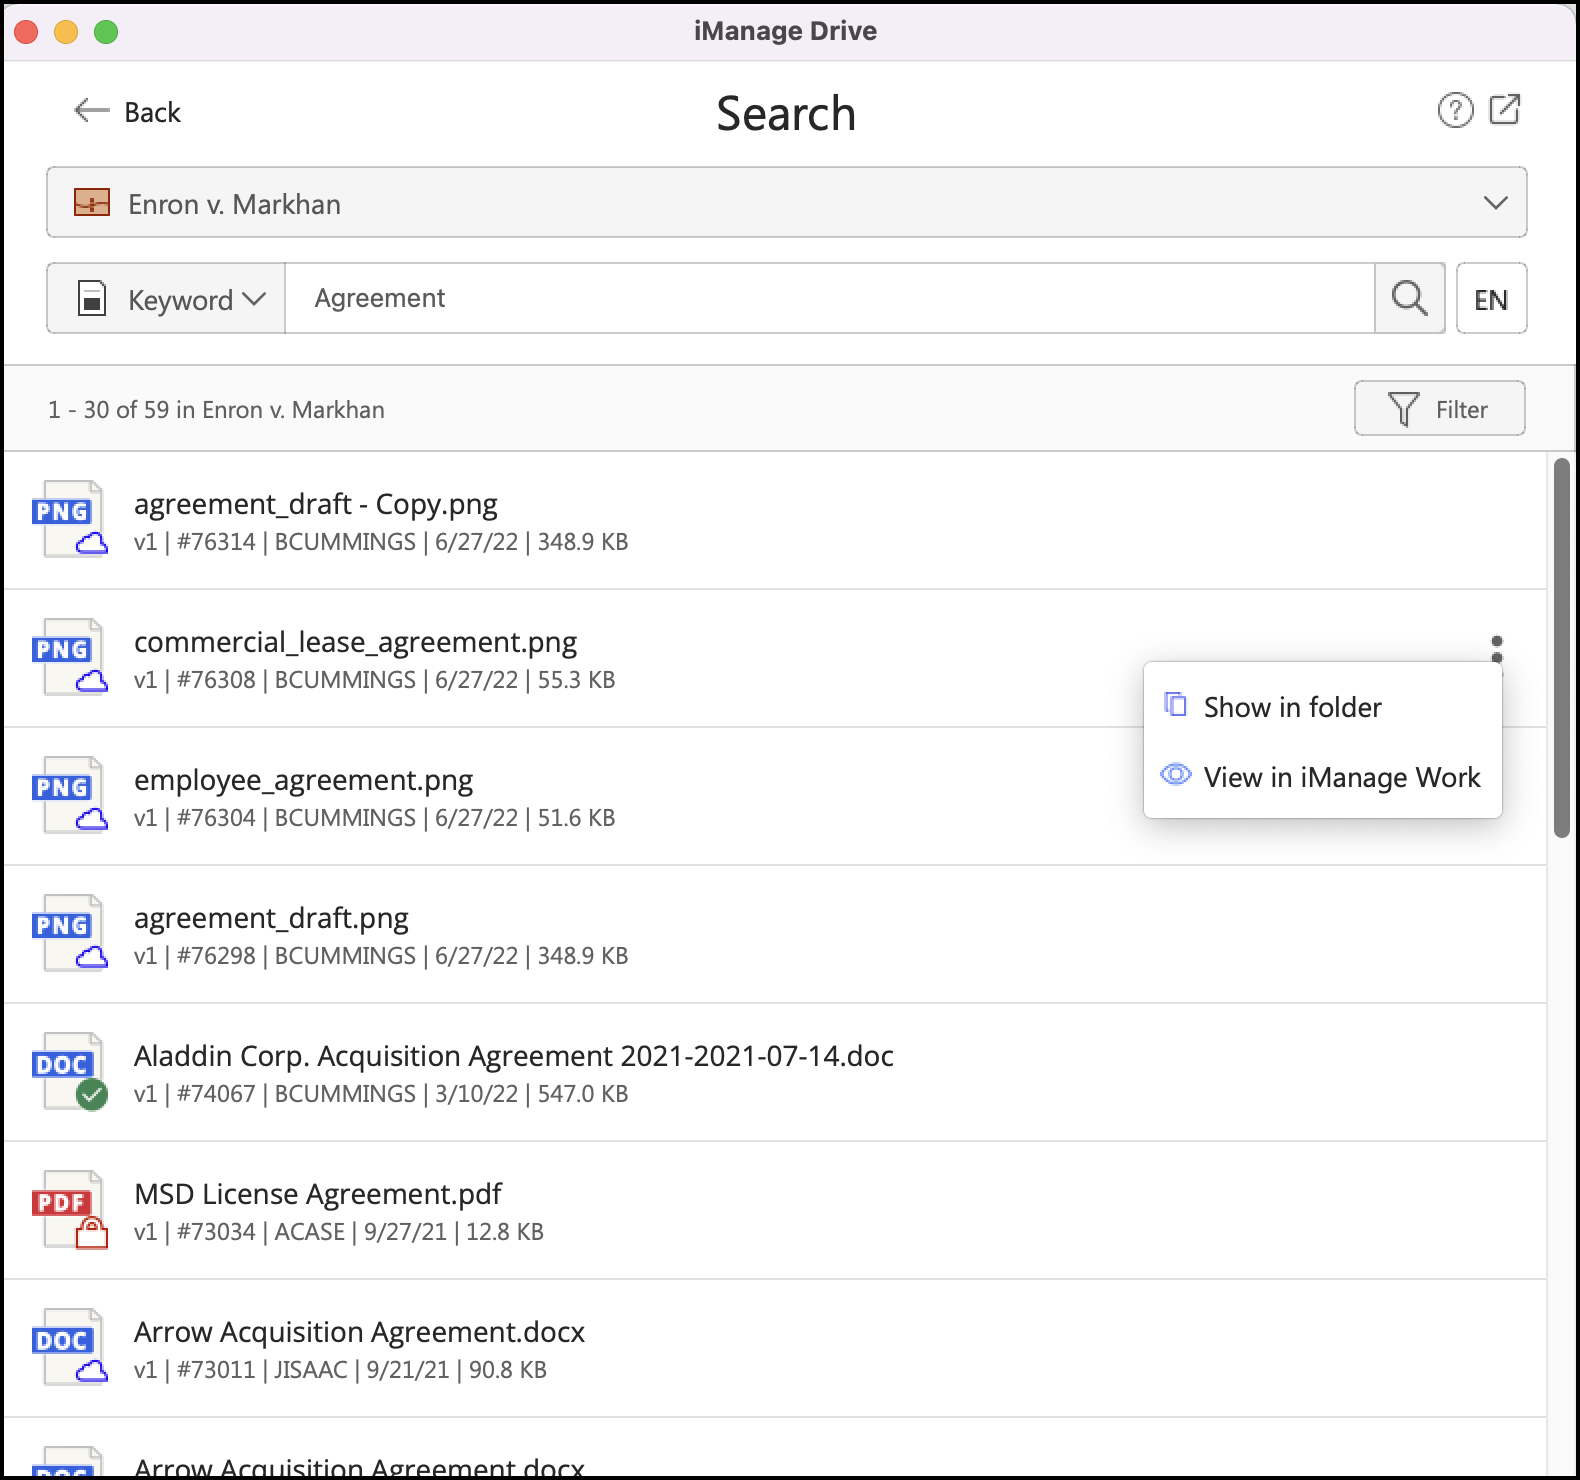
Task: Click PNG file icon for commercial_lease_agreement.png
Action: (x=70, y=657)
